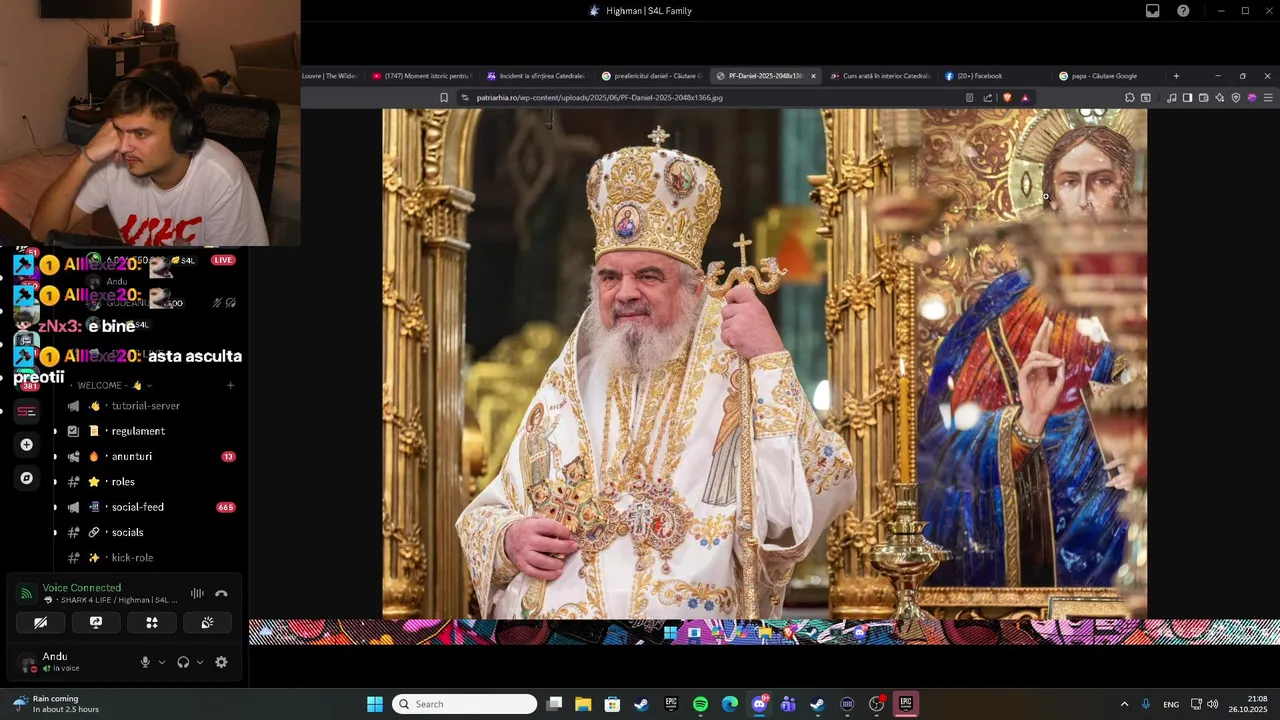Screen dimensions: 1280x720
Task: Click the ENG language indicator
Action: click(1171, 705)
